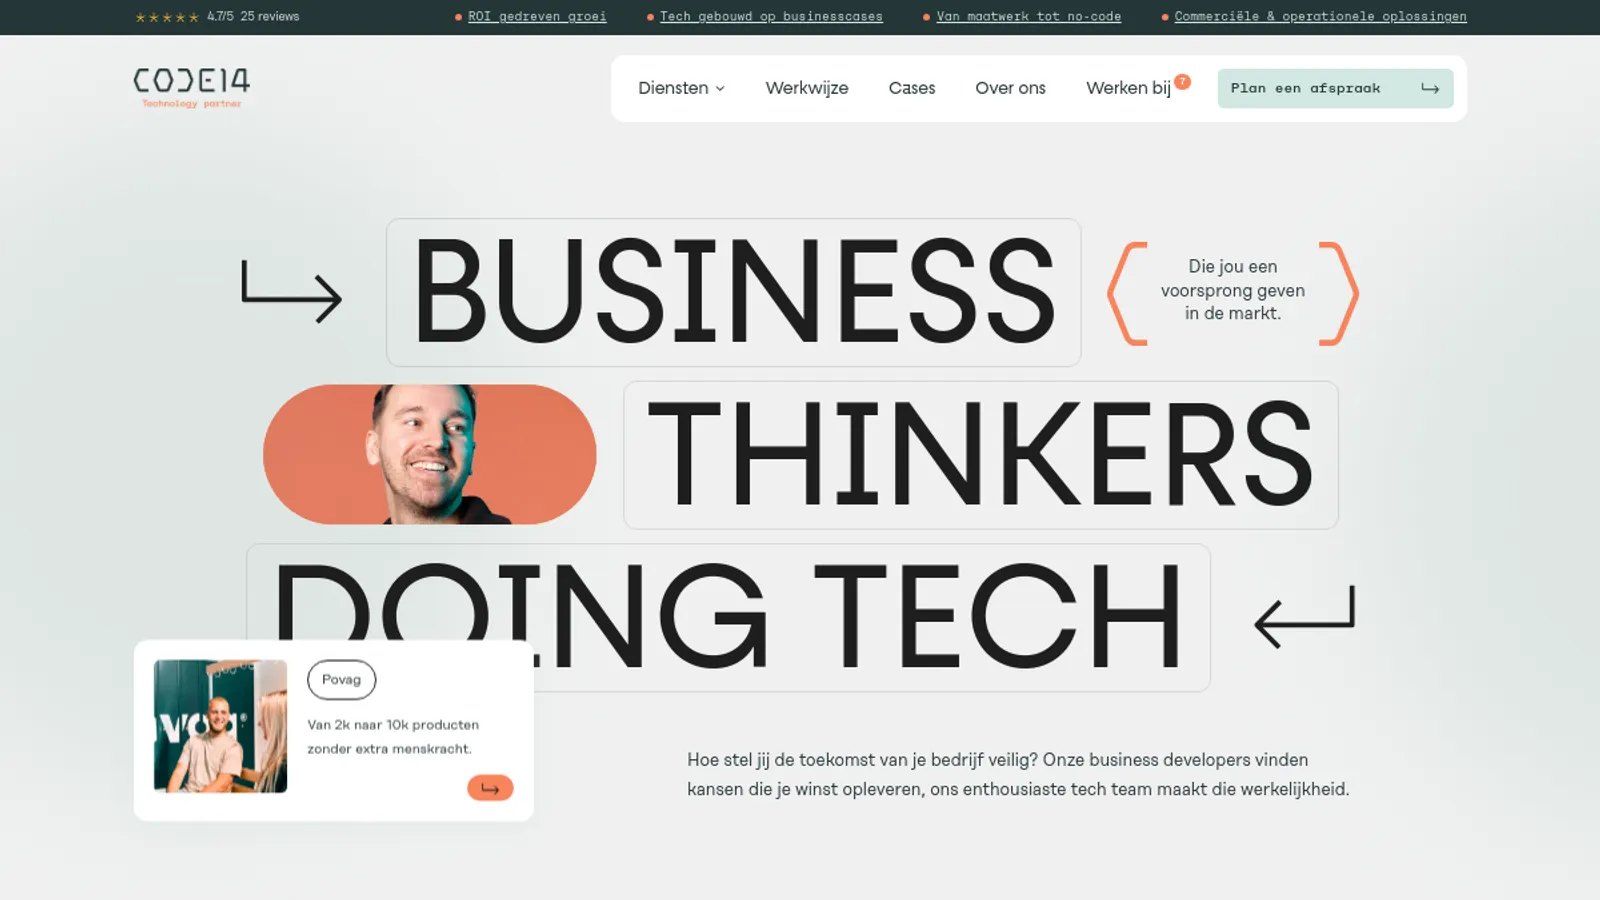The height and width of the screenshot is (900, 1600).
Task: Click the smiling man portrait in orange pill
Action: [430, 454]
